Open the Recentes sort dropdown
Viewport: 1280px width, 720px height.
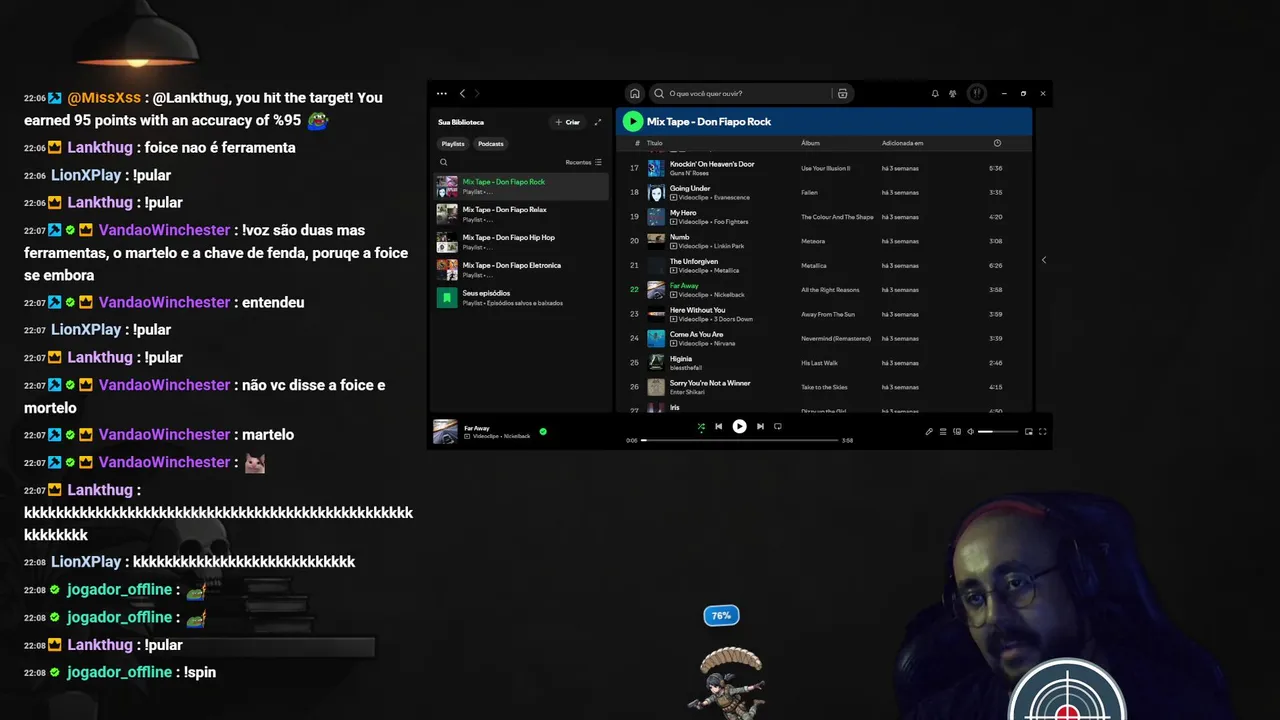point(584,162)
